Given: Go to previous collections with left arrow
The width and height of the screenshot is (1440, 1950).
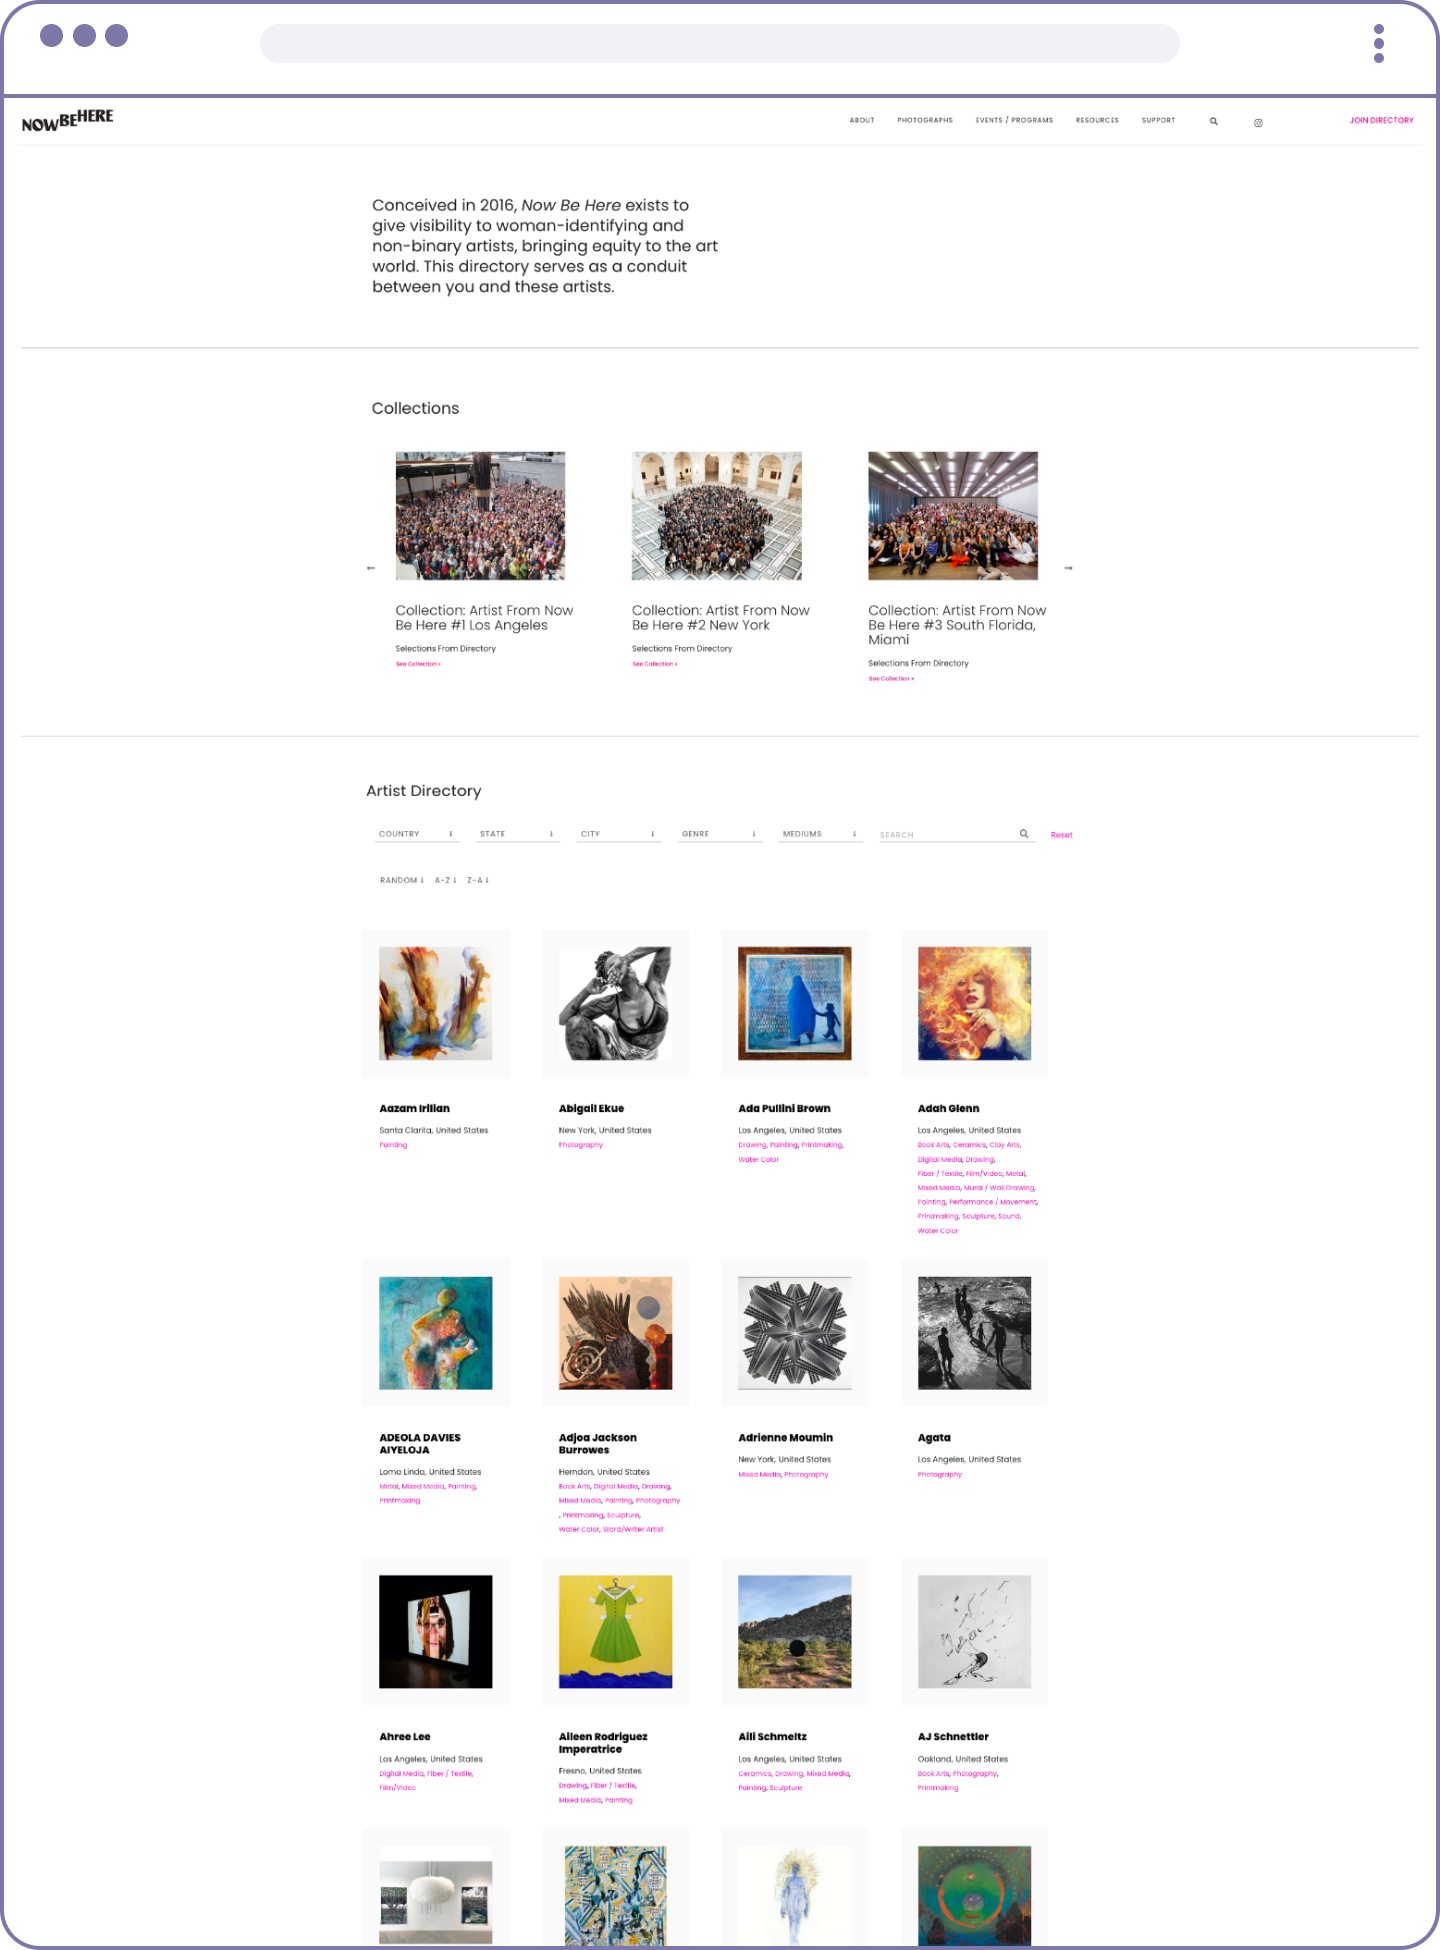Looking at the screenshot, I should (371, 568).
